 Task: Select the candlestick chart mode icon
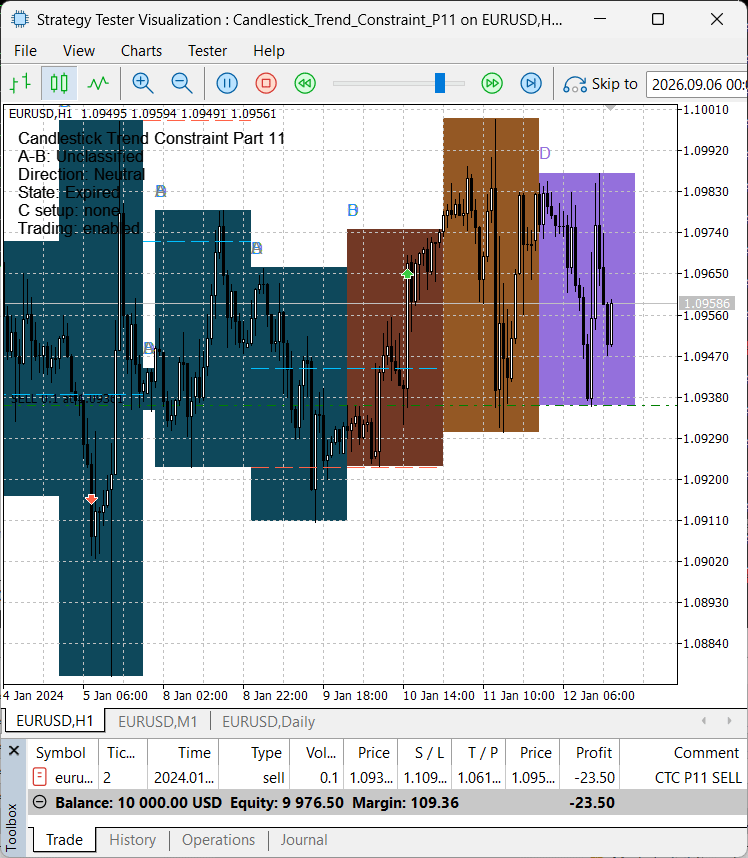[x=59, y=83]
